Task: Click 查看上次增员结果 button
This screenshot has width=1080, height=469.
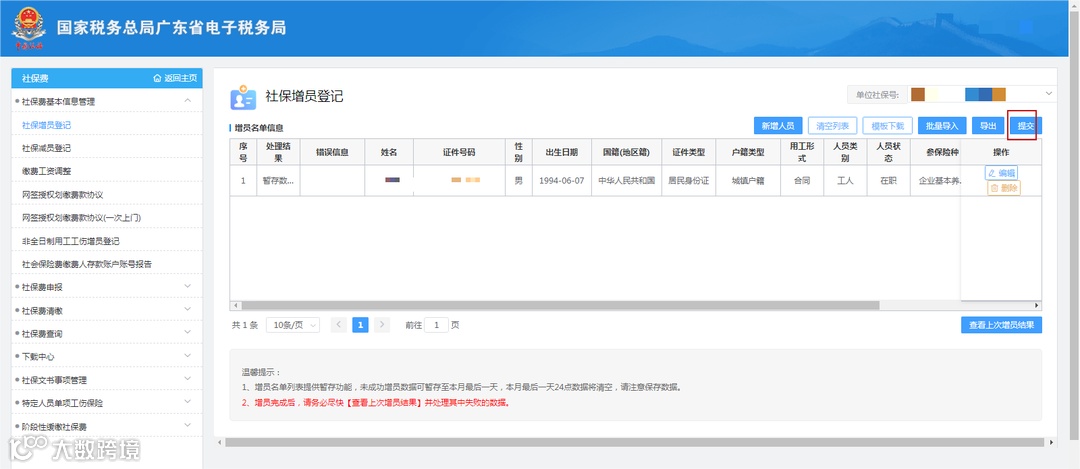Action: (x=1001, y=325)
